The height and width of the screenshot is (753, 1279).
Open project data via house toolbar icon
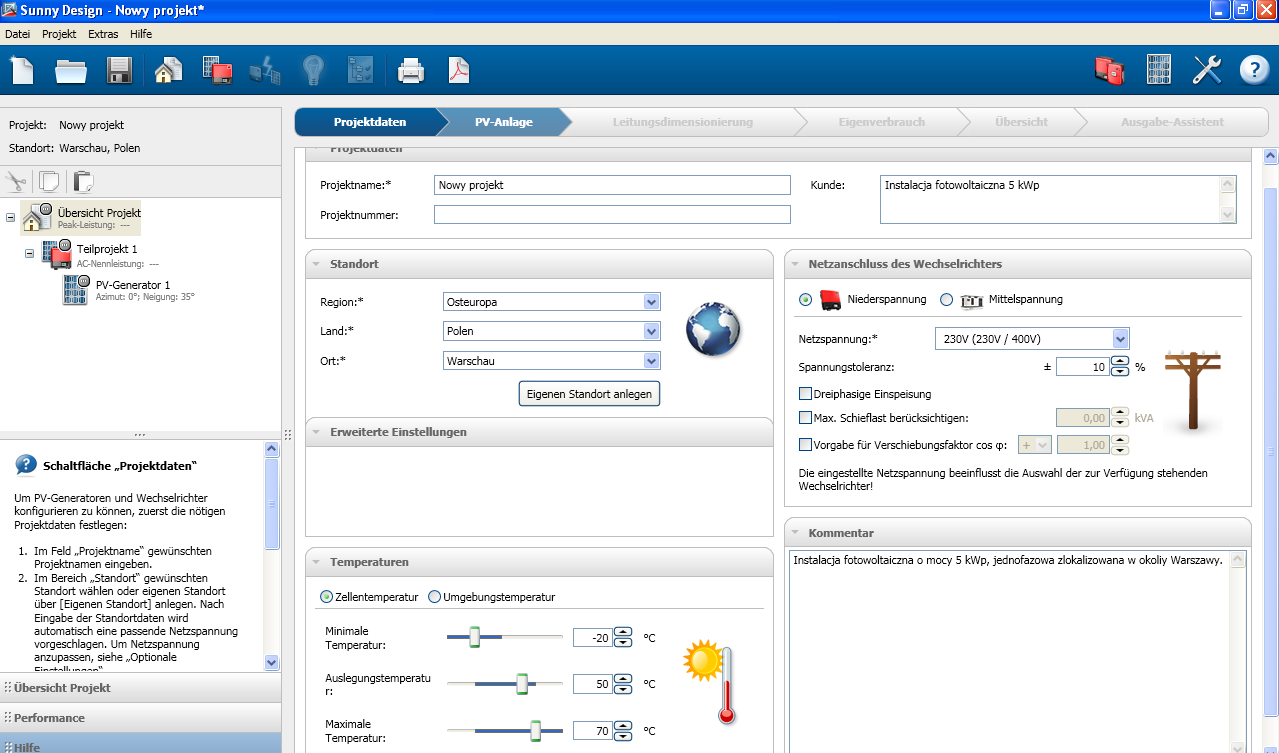tap(169, 70)
